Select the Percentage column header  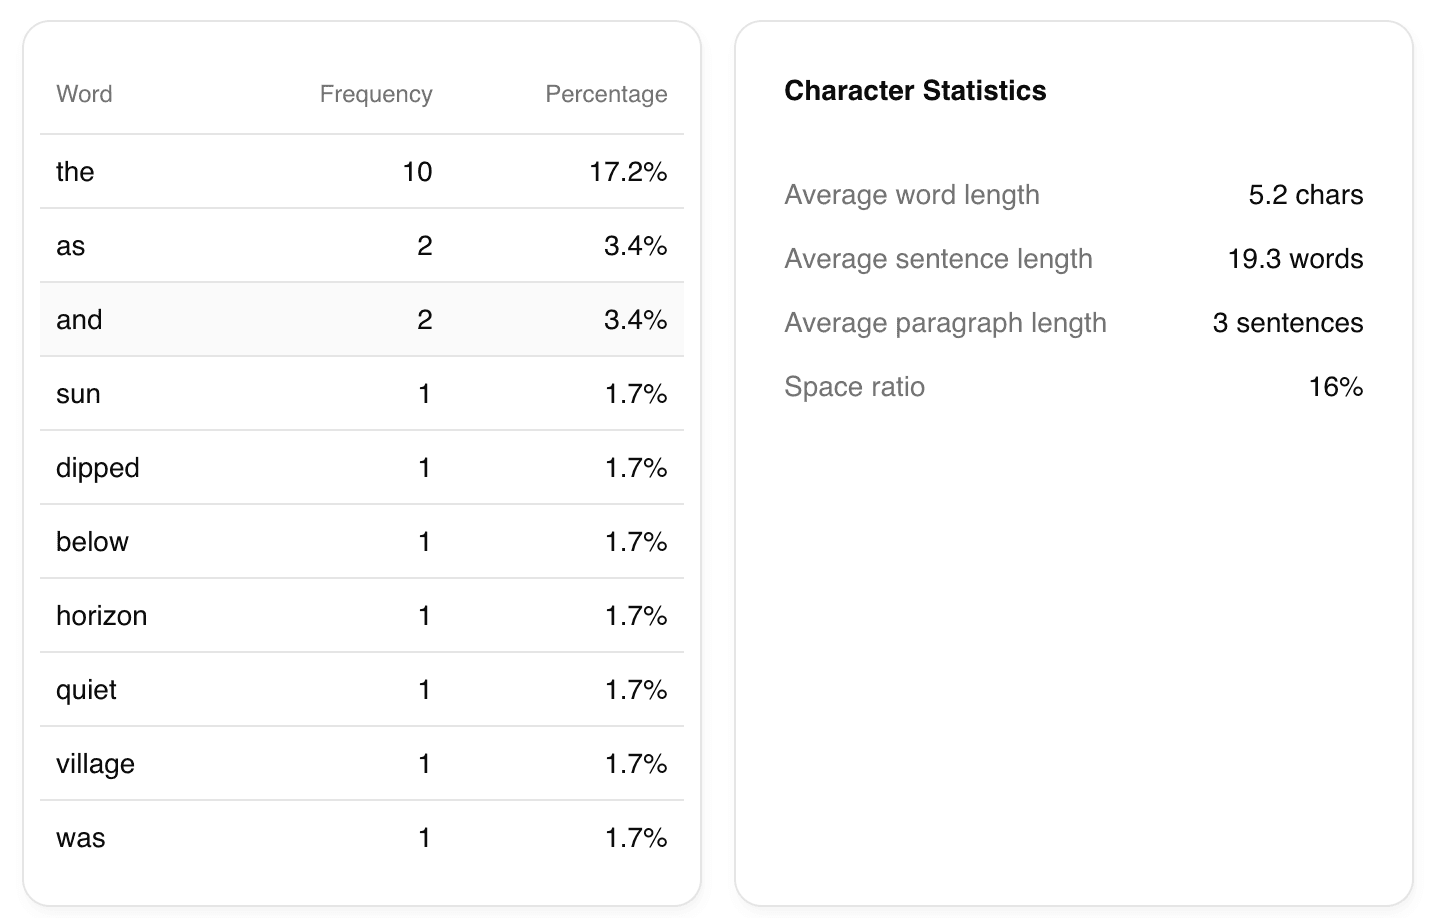[606, 94]
